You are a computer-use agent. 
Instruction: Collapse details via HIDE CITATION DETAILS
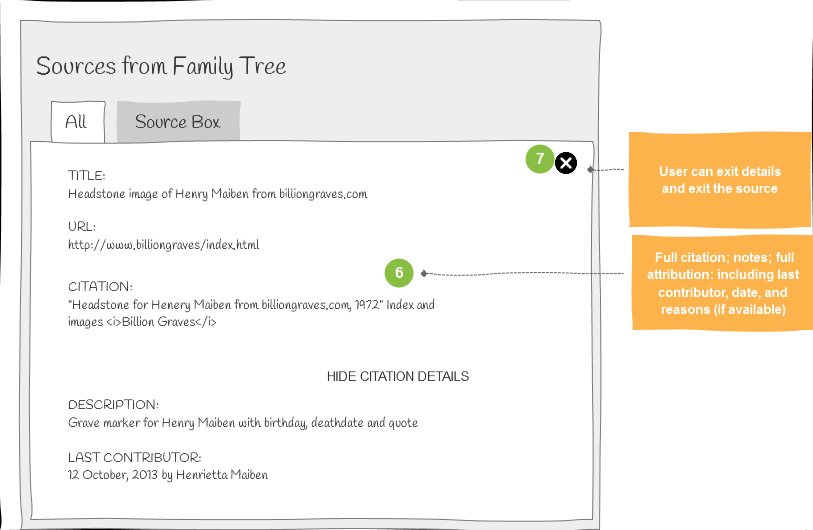click(x=398, y=376)
